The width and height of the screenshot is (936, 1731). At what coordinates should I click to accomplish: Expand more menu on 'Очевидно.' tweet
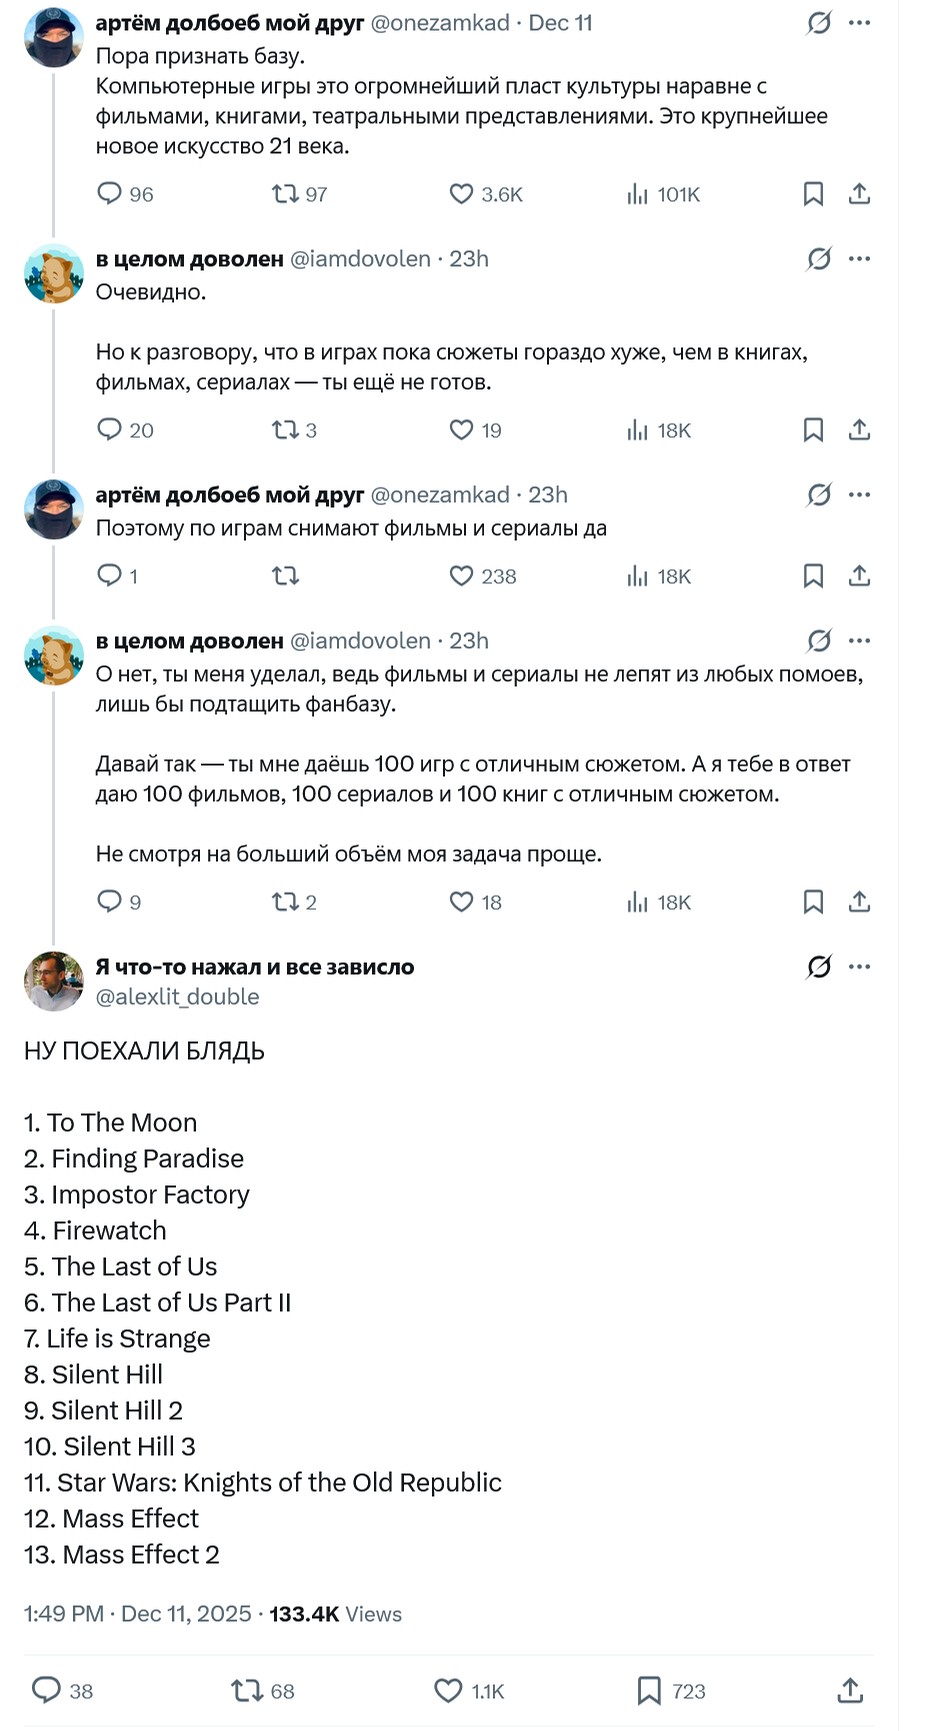[859, 259]
